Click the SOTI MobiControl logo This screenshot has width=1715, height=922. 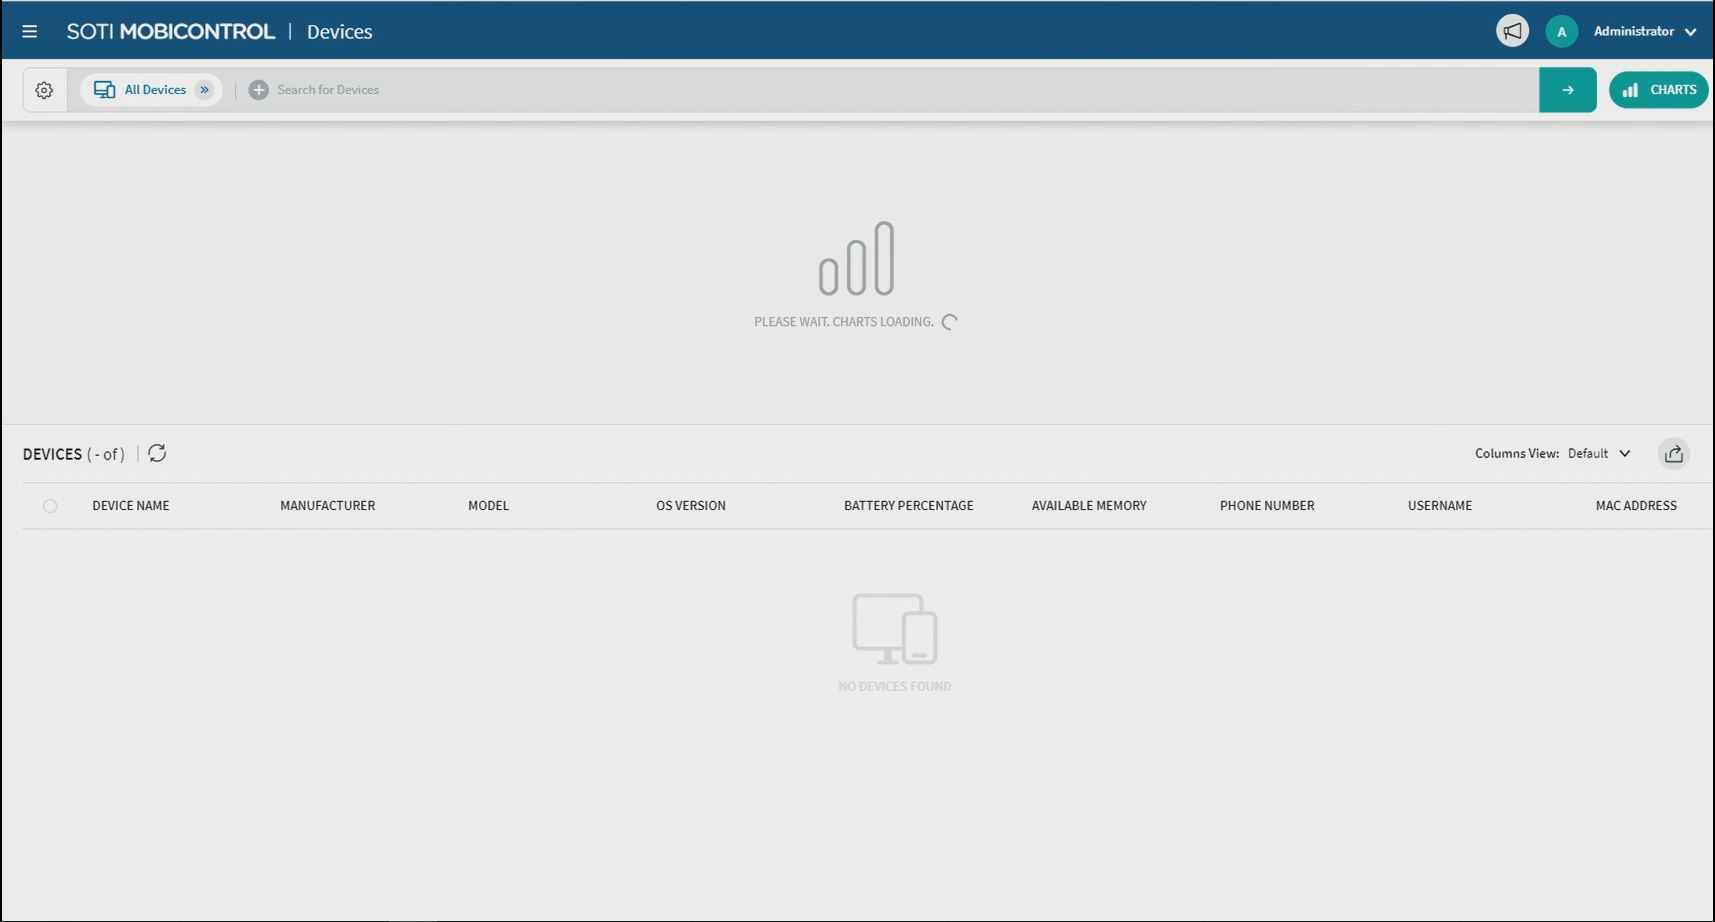tap(170, 31)
